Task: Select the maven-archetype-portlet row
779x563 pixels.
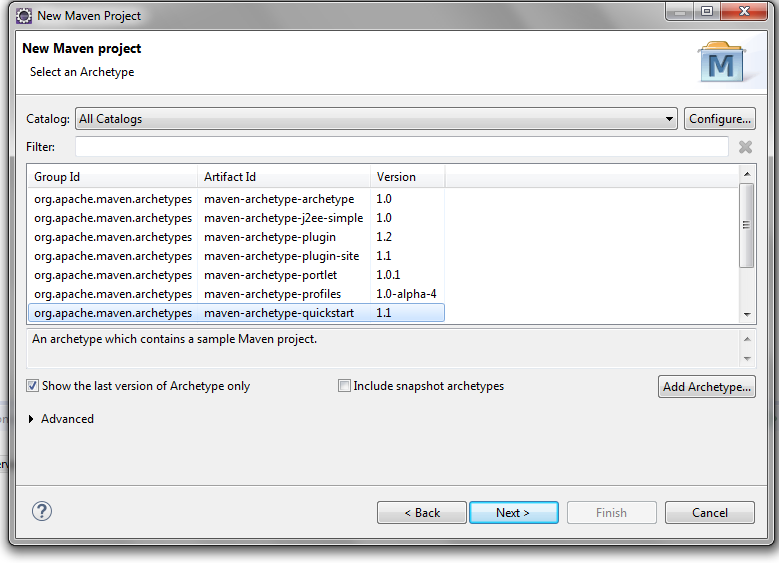Action: [x=236, y=275]
